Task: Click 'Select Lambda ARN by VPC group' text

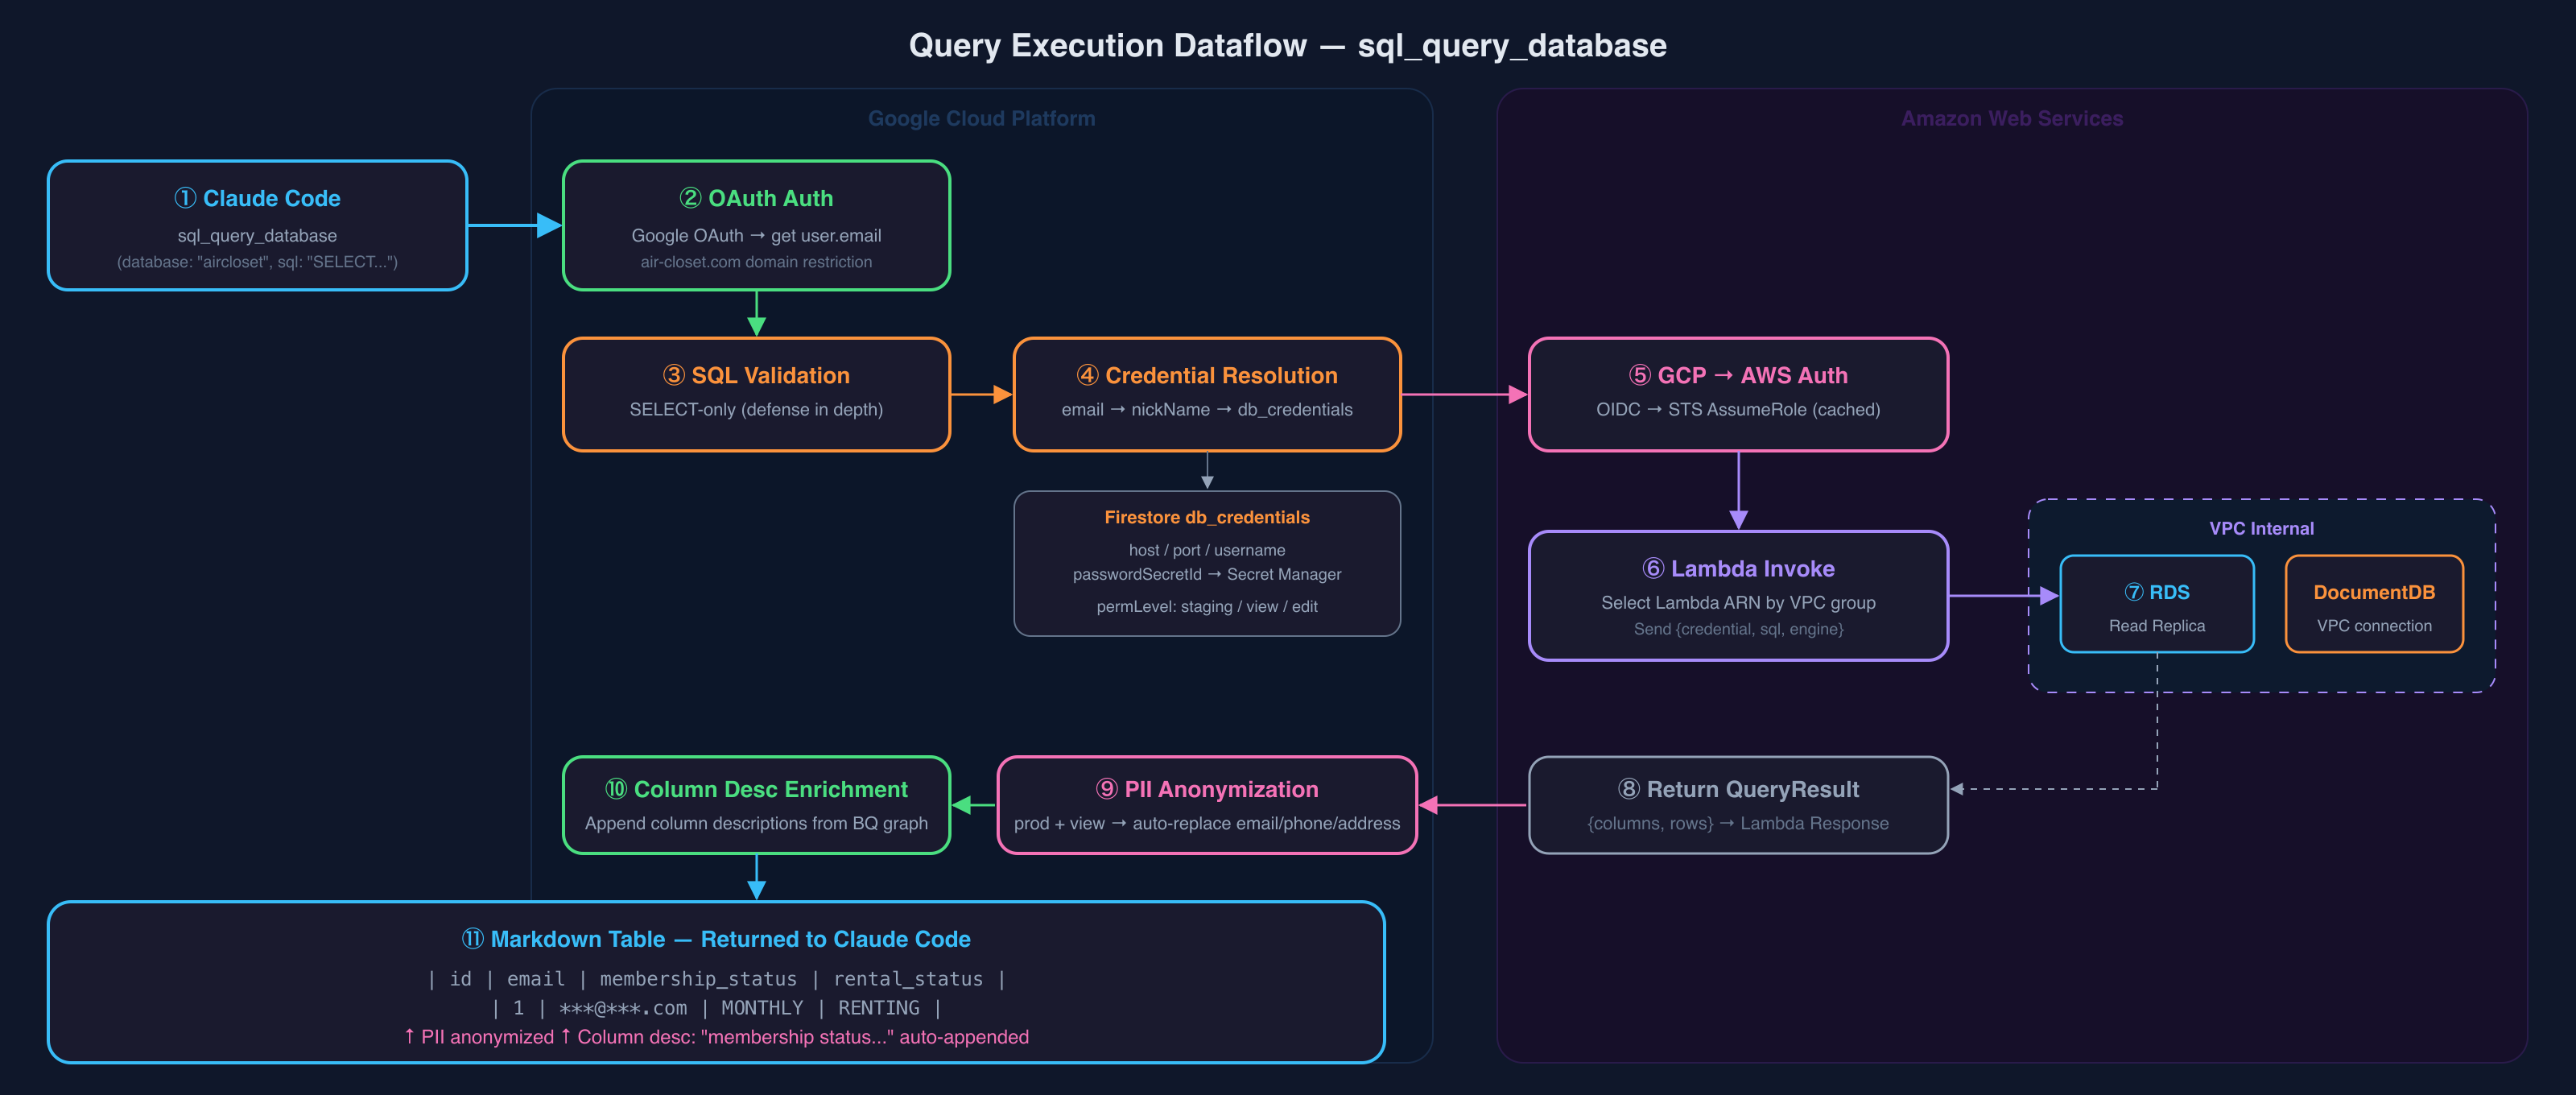Action: point(1738,602)
